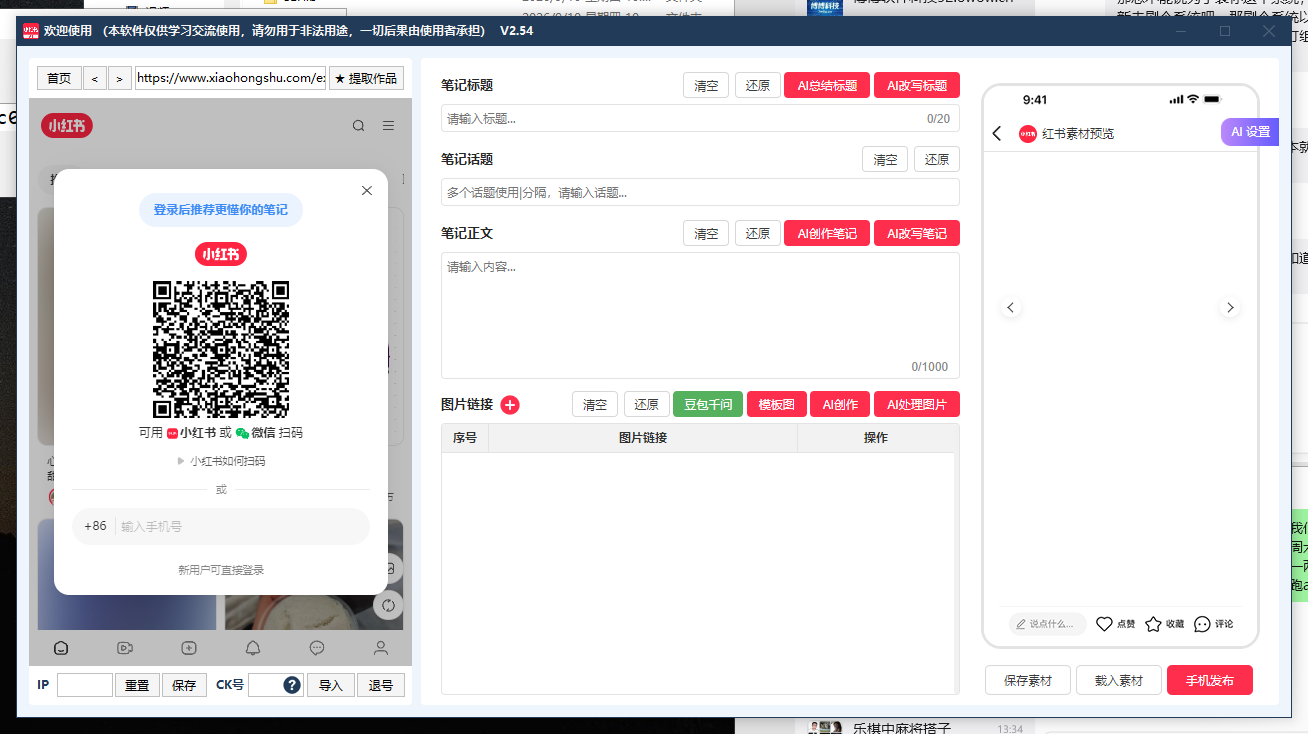Viewport: 1308px width, 734px height.
Task: Click 还原 in the 笔记正文 row
Action: [758, 233]
